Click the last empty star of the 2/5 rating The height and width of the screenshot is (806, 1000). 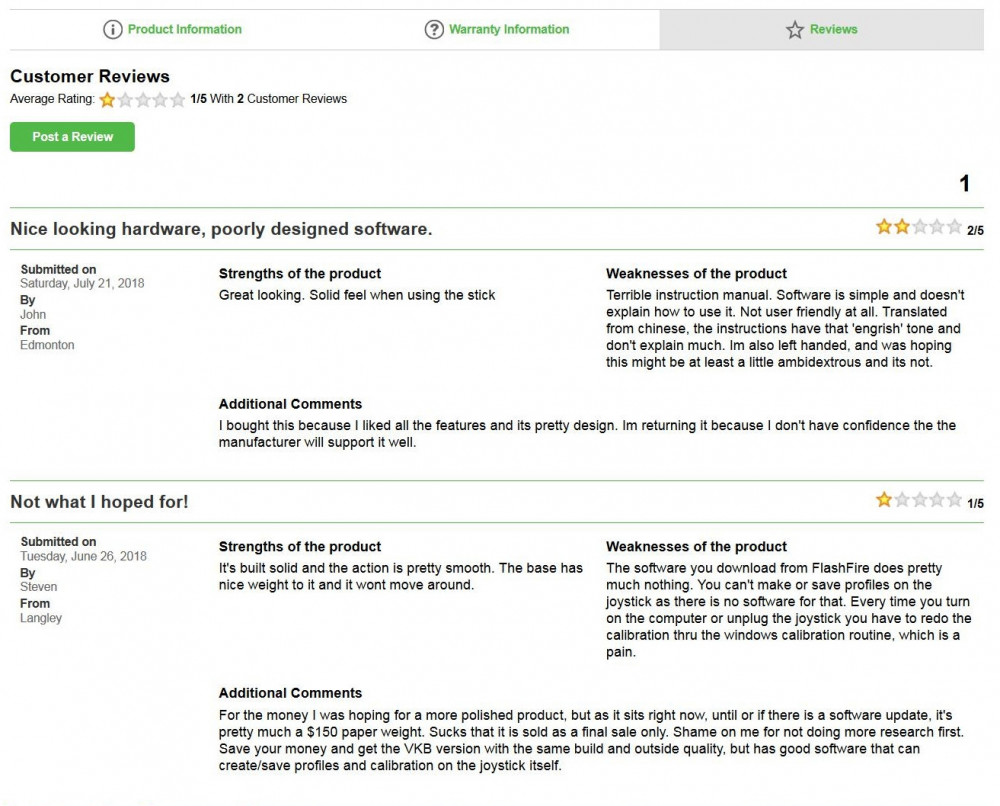tap(955, 227)
